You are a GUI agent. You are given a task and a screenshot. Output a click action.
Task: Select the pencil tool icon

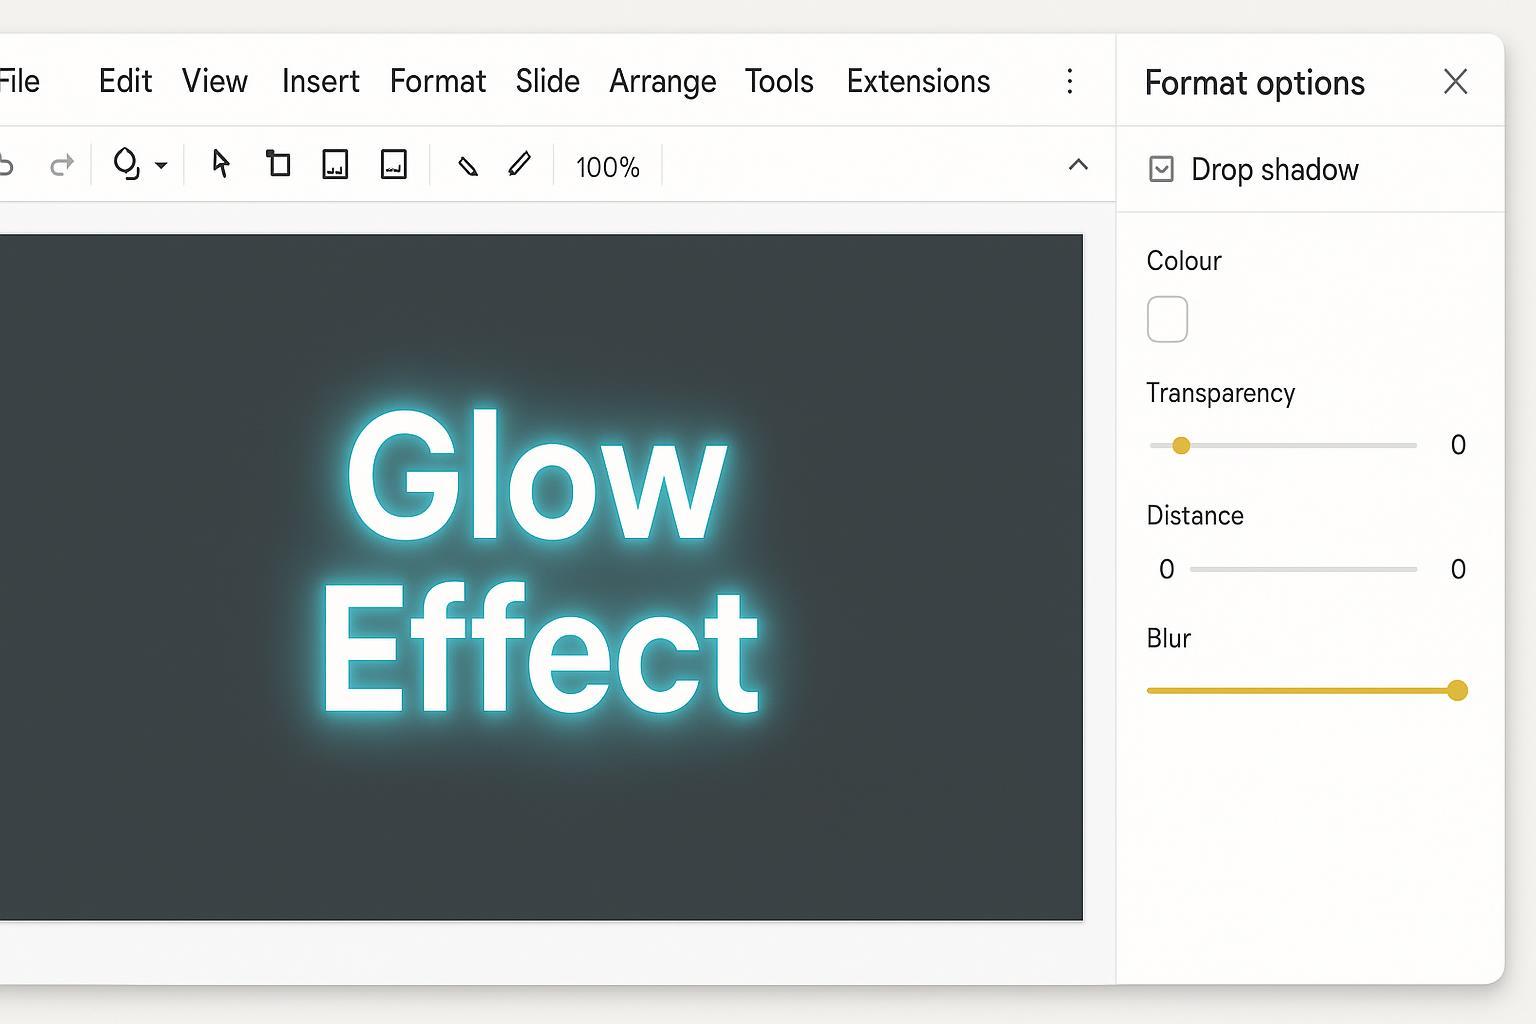point(519,164)
